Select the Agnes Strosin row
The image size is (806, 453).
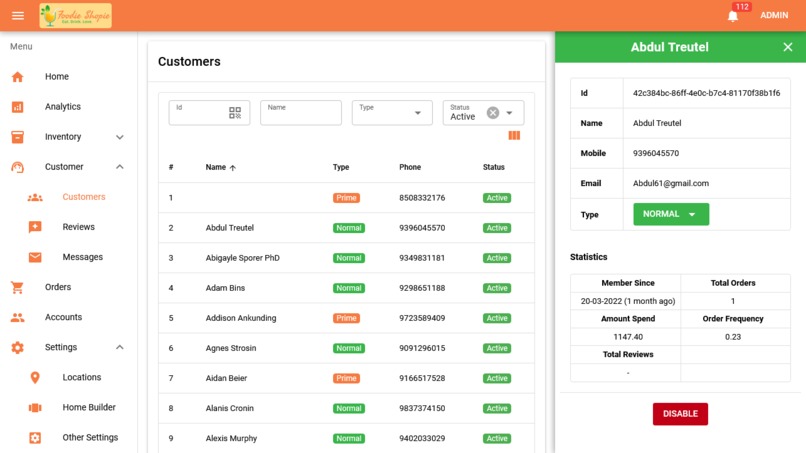point(346,348)
